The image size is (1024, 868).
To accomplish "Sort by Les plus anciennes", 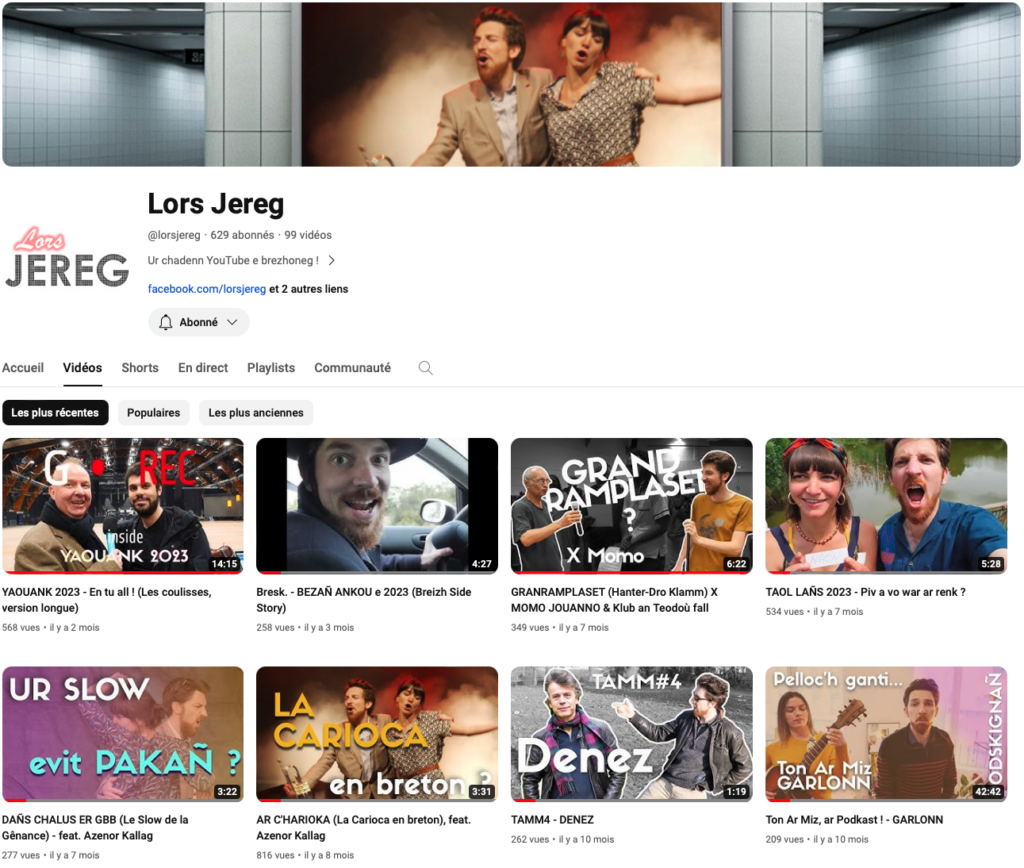I will 255,413.
